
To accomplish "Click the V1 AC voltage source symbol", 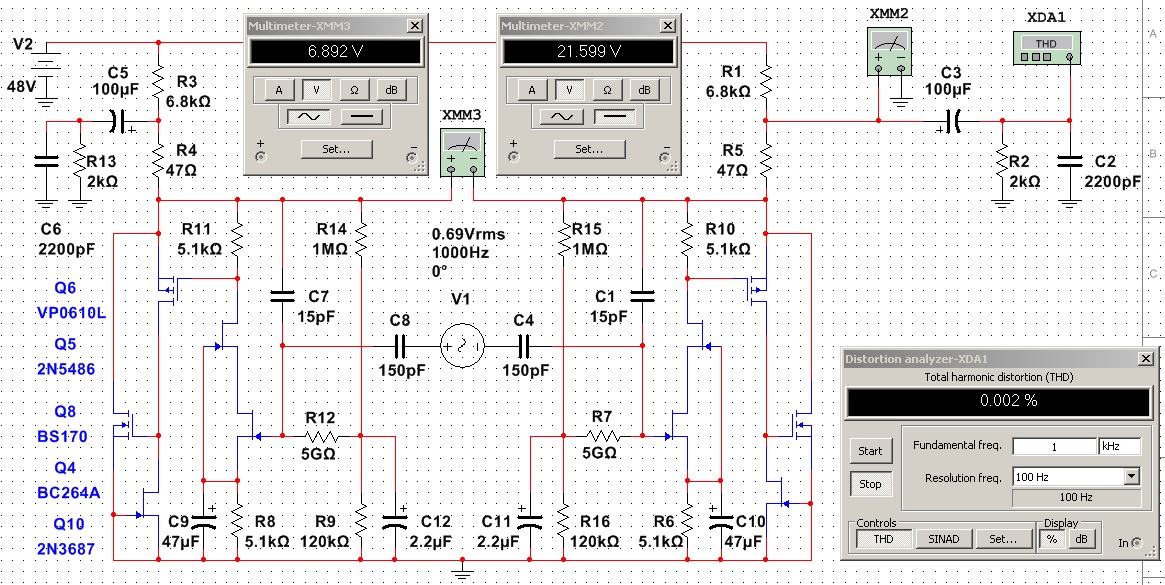I will [462, 346].
